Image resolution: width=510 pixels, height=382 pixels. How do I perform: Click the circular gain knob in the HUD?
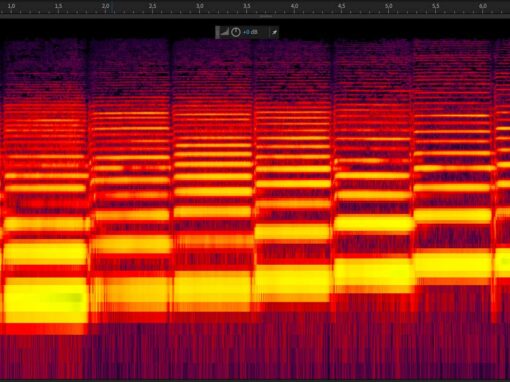tap(236, 32)
